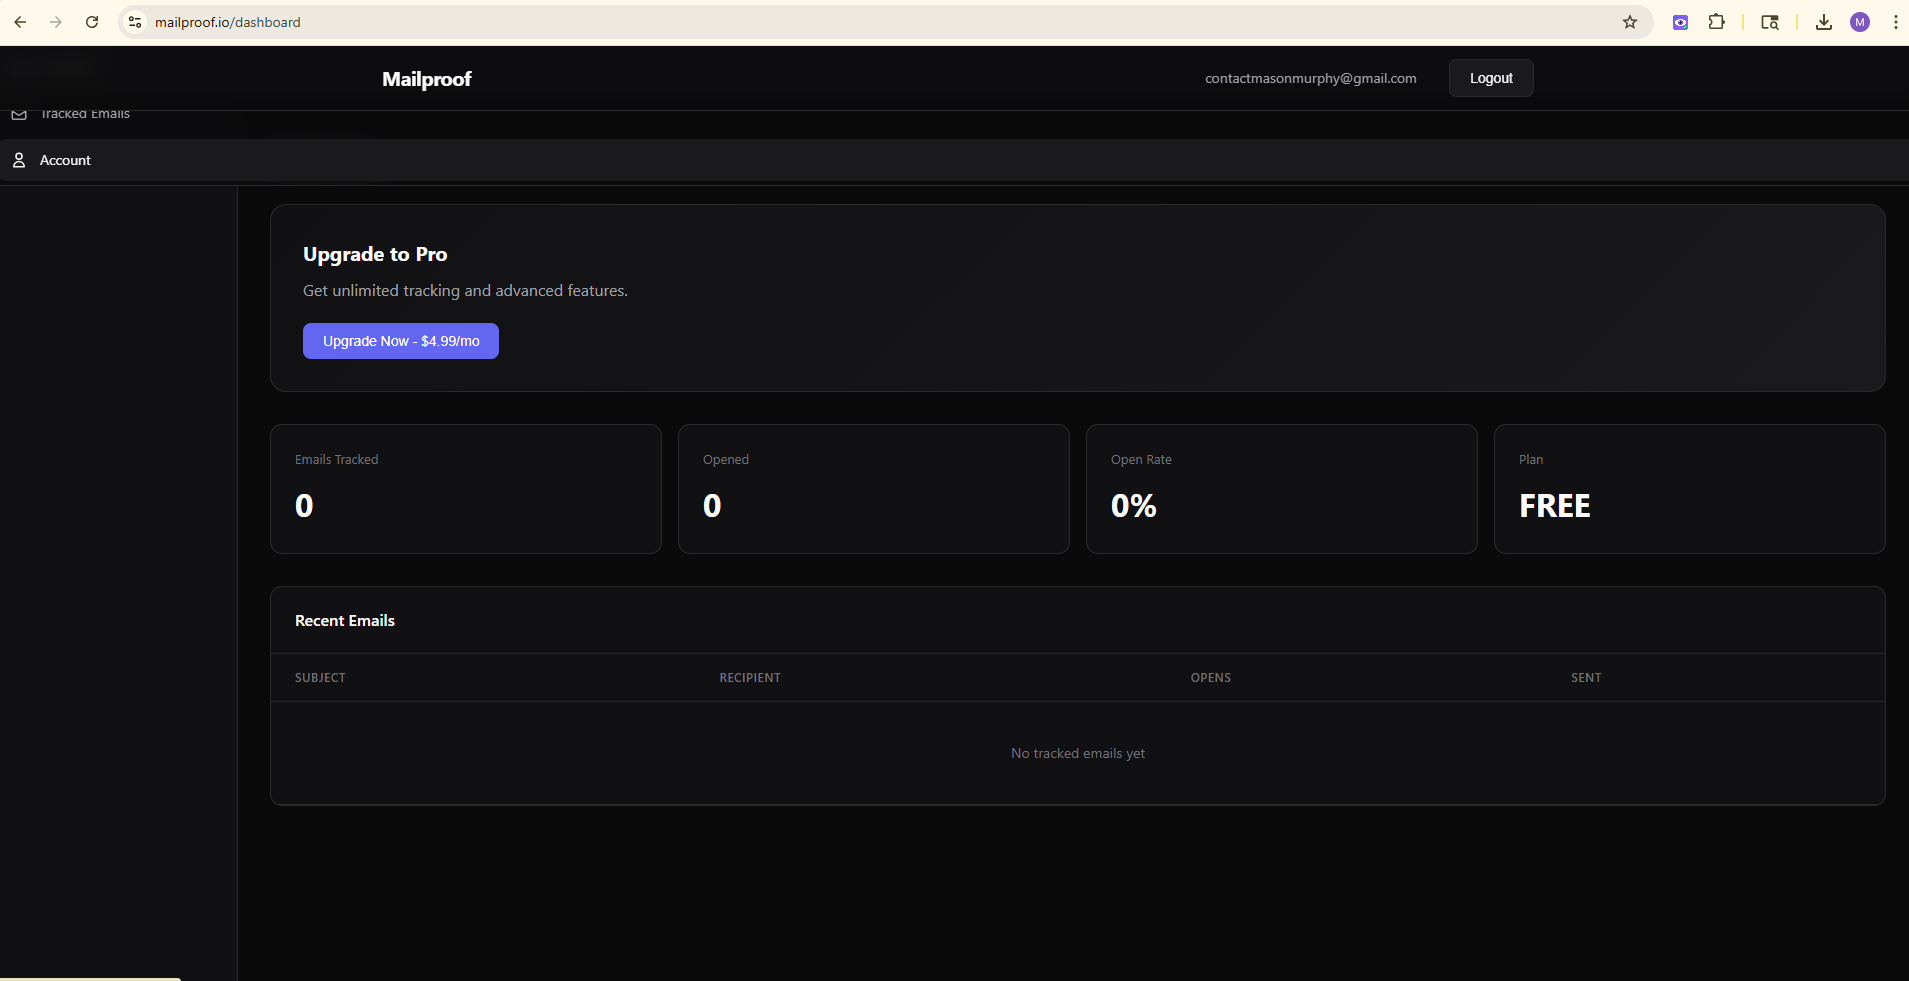The width and height of the screenshot is (1909, 981).
Task: Expand the account email contactmasonmurphy@gmail.com
Action: 1310,78
